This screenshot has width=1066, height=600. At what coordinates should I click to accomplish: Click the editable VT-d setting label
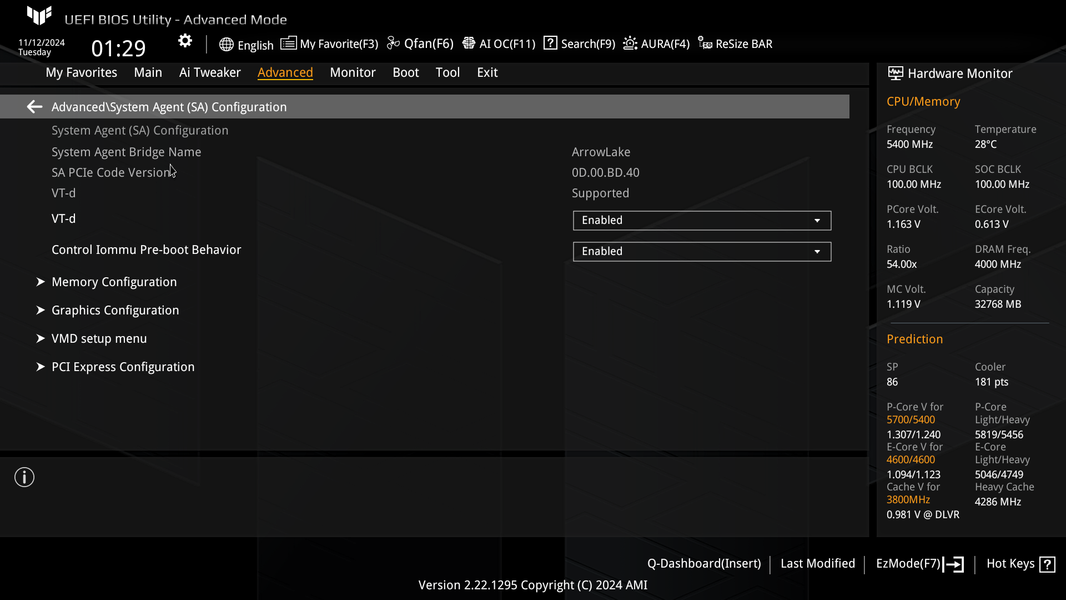[x=63, y=219]
